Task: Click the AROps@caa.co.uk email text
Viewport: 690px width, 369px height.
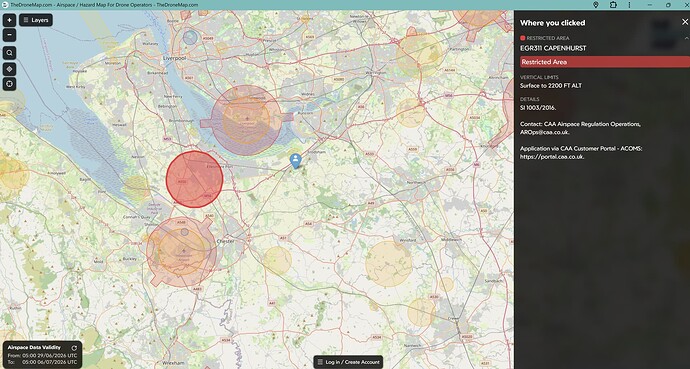Action: [545, 132]
